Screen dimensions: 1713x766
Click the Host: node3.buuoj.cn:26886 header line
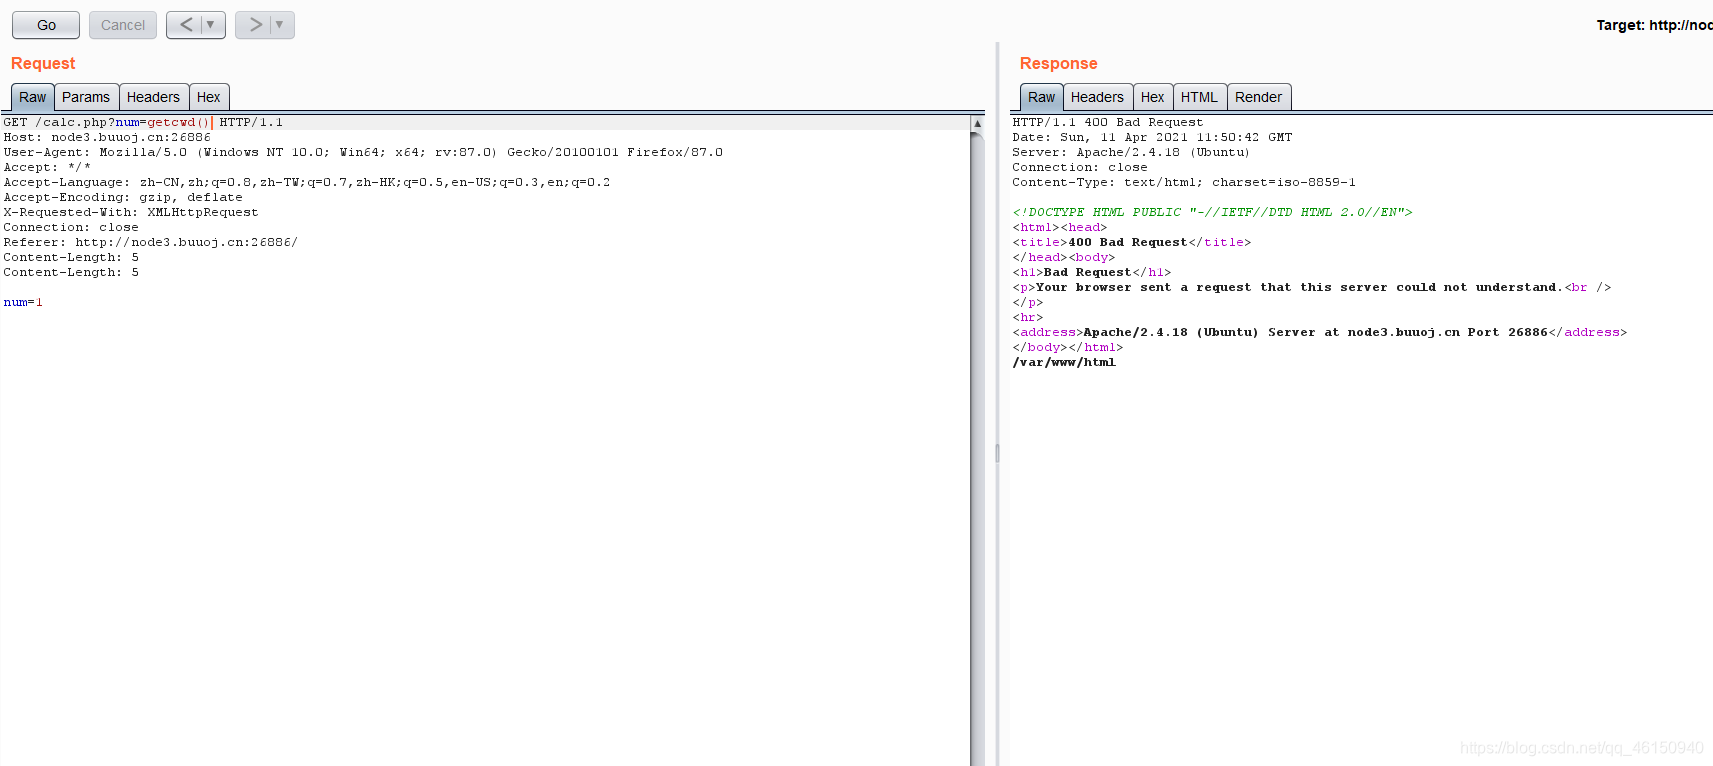[x=107, y=137]
